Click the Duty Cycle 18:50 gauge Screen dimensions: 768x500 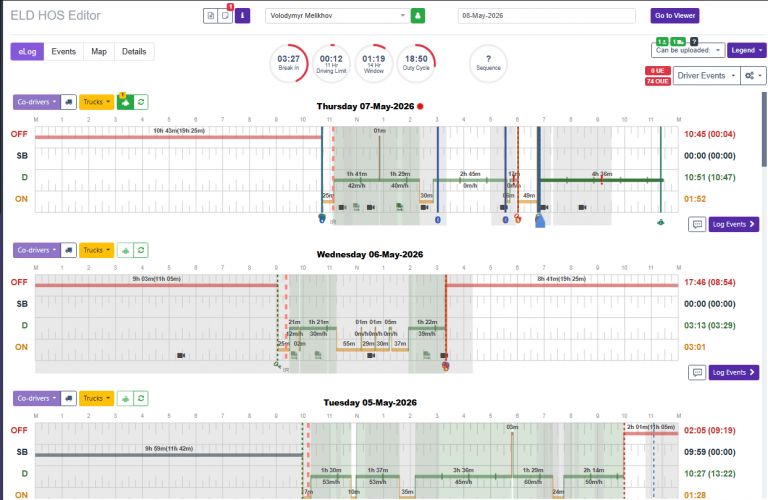416,63
